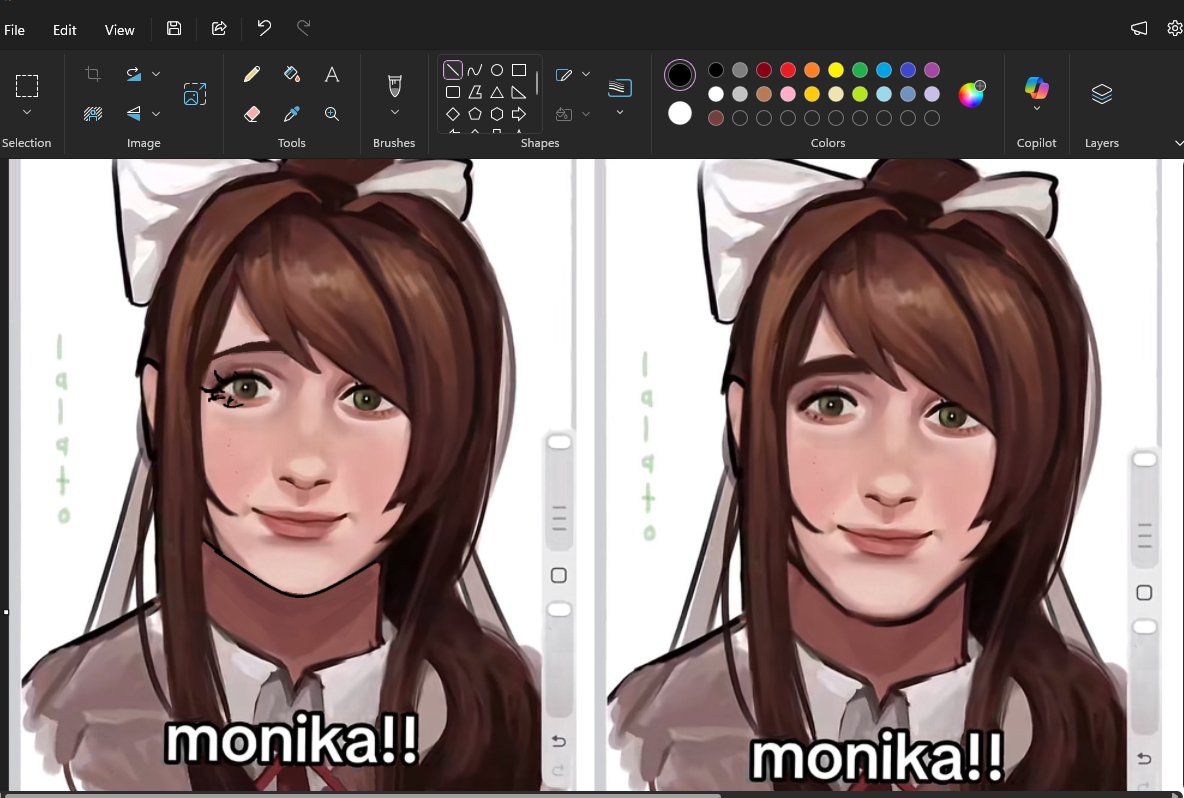Image resolution: width=1184 pixels, height=798 pixels.
Task: Click the Remove background icon
Action: pos(93,114)
